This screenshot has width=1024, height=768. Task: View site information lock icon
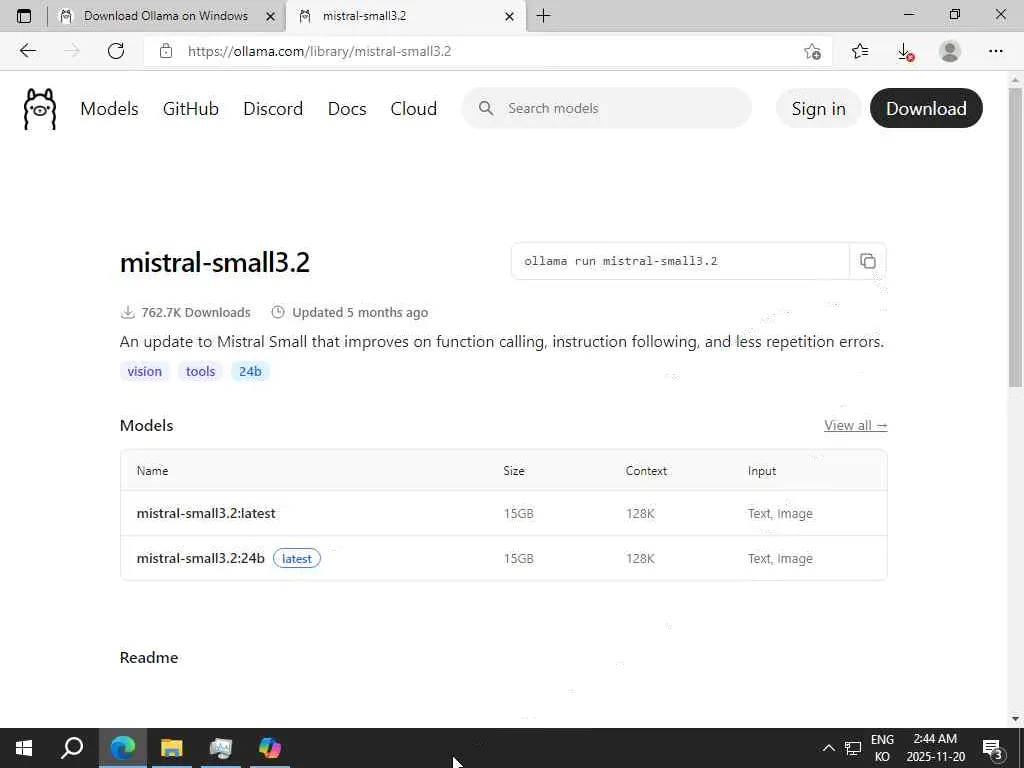click(166, 51)
